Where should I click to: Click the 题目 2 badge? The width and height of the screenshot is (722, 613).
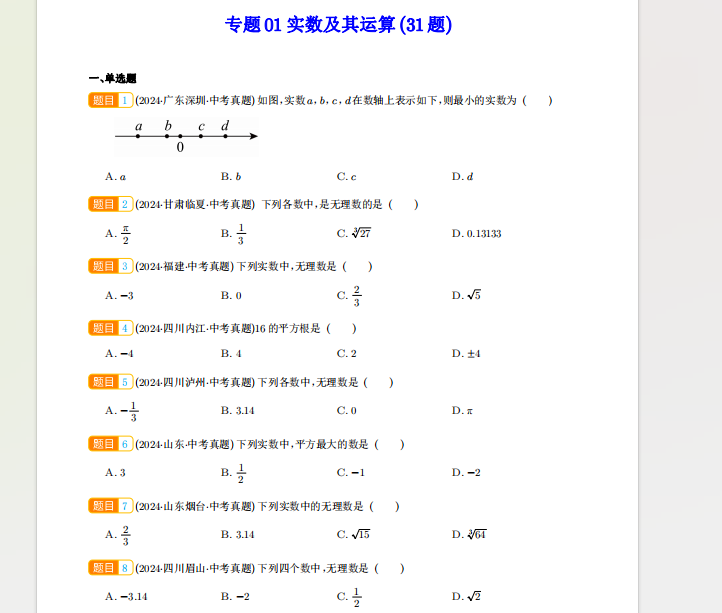[x=111, y=204]
